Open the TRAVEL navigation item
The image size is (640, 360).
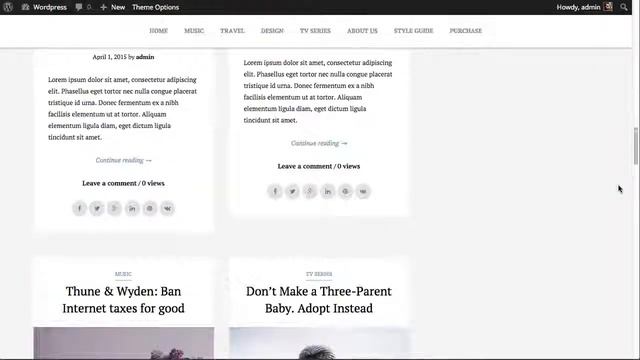point(232,31)
